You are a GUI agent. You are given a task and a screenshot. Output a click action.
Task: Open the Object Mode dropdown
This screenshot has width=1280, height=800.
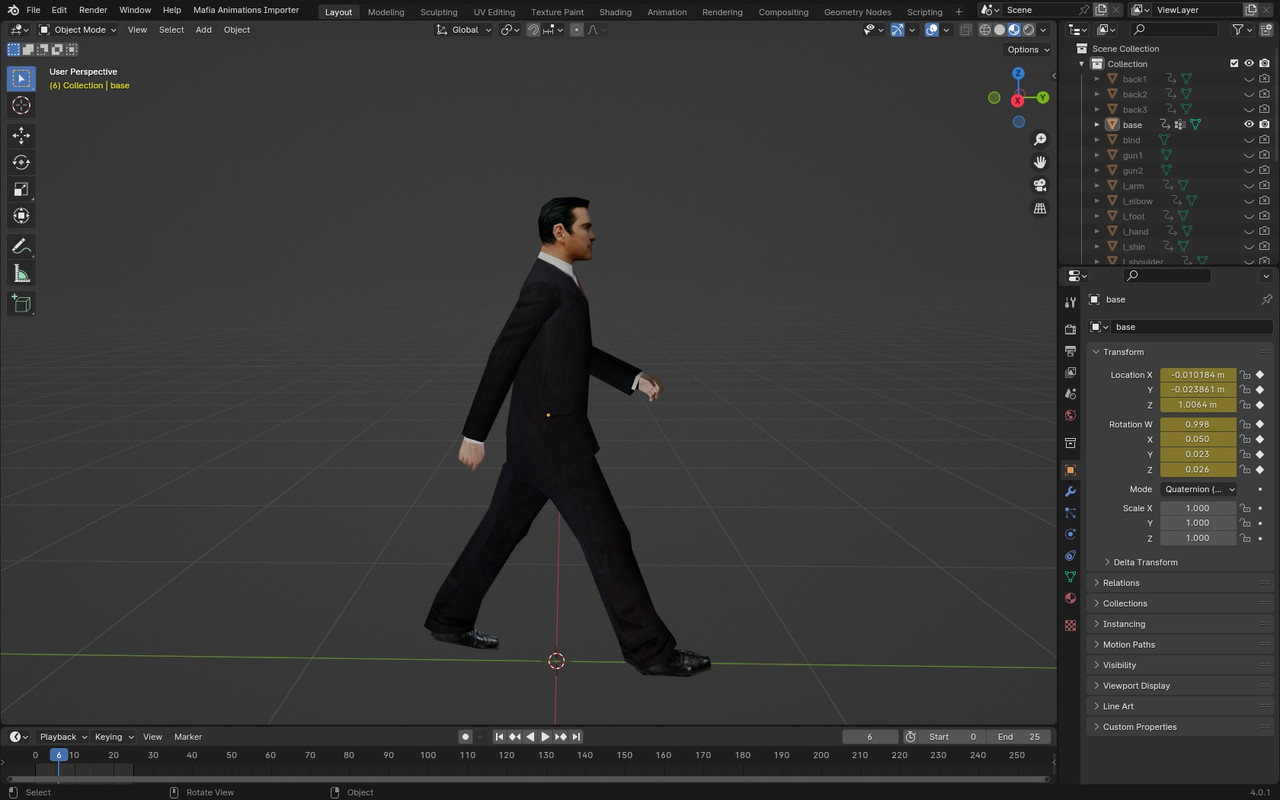coord(78,30)
